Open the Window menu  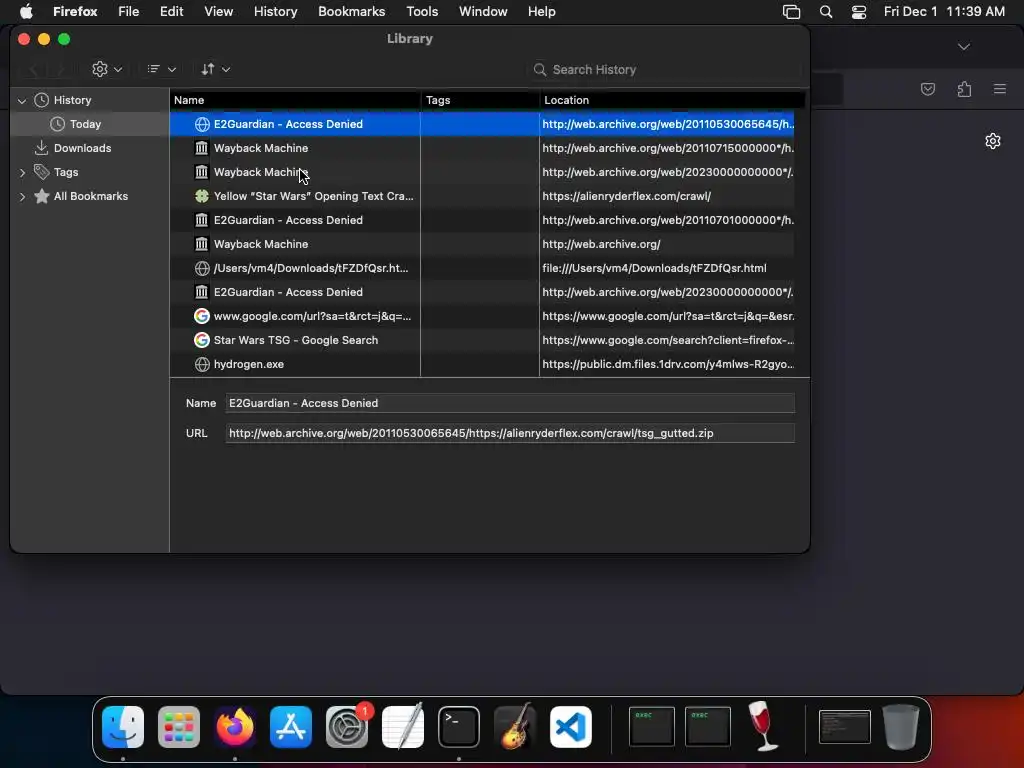[483, 12]
